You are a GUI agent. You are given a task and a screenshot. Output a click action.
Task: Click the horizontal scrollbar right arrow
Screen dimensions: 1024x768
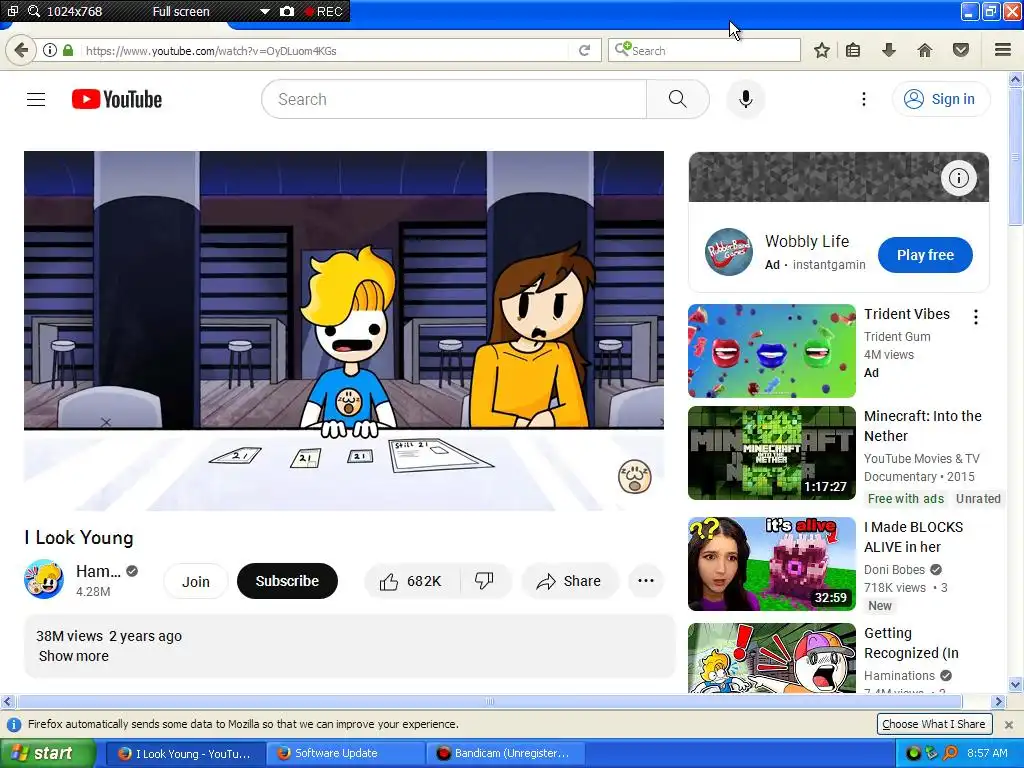click(998, 701)
